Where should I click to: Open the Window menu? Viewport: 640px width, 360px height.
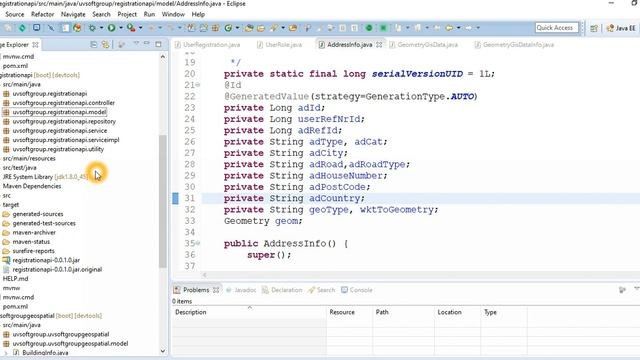[173, 14]
